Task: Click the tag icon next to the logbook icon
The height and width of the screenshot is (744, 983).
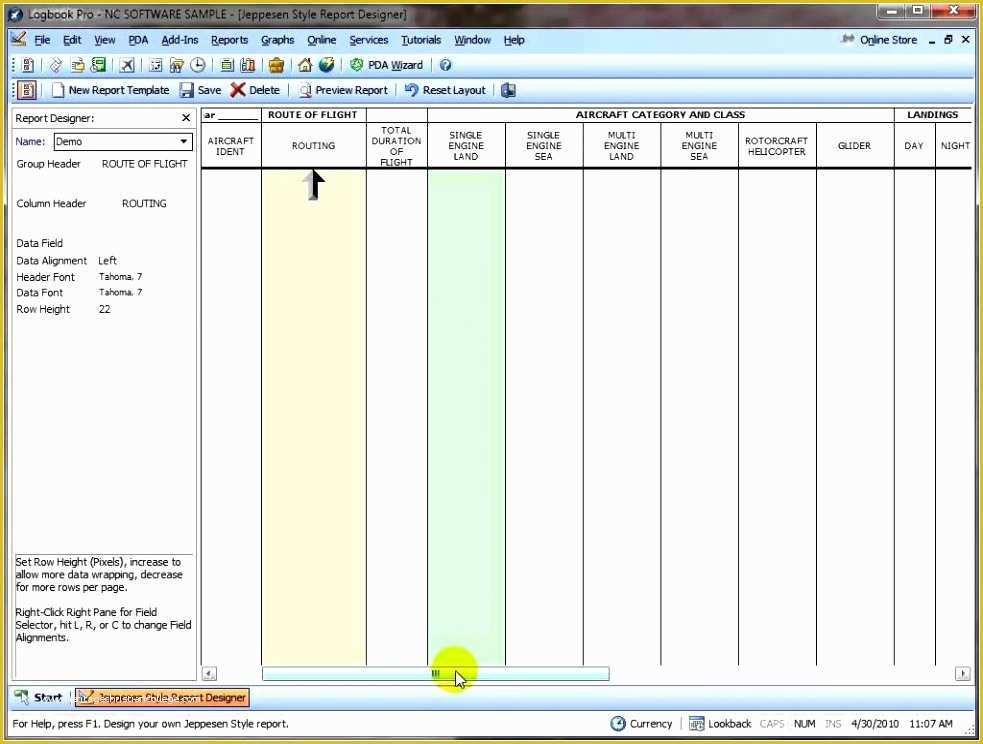Action: (56, 65)
